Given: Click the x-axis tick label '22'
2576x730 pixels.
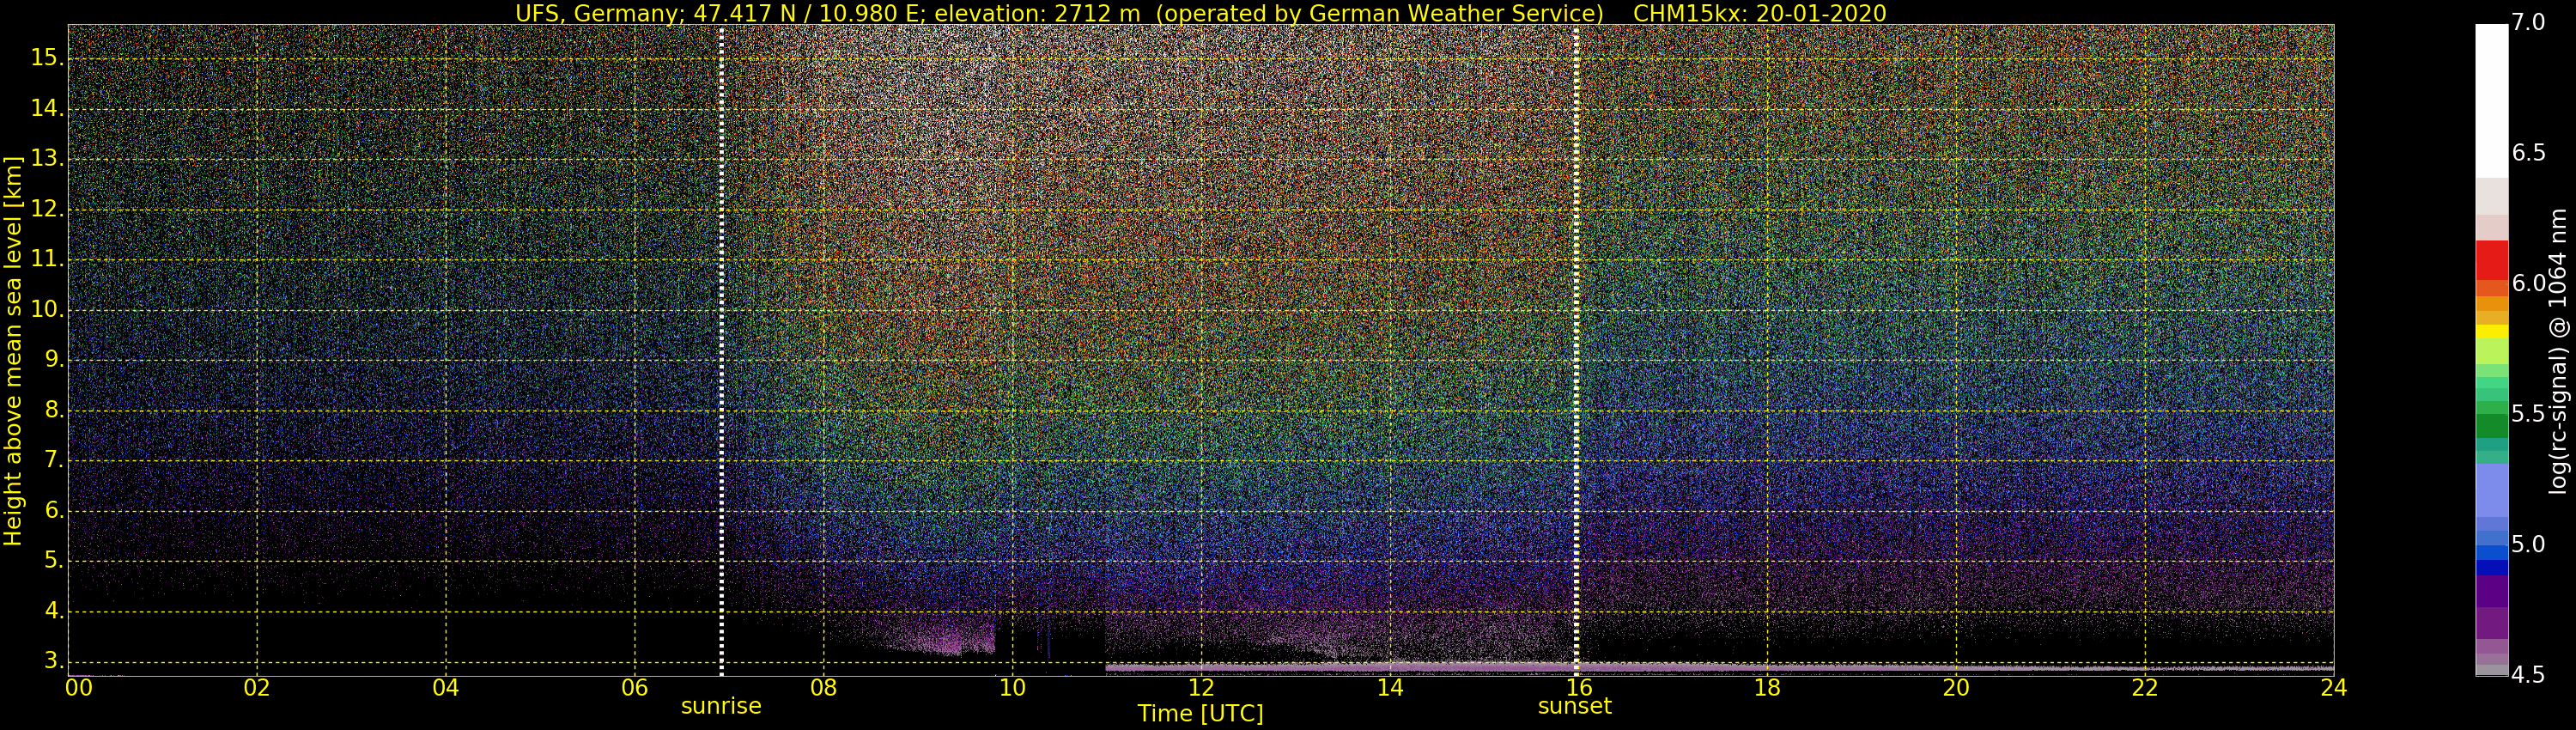Looking at the screenshot, I should [x=2145, y=688].
